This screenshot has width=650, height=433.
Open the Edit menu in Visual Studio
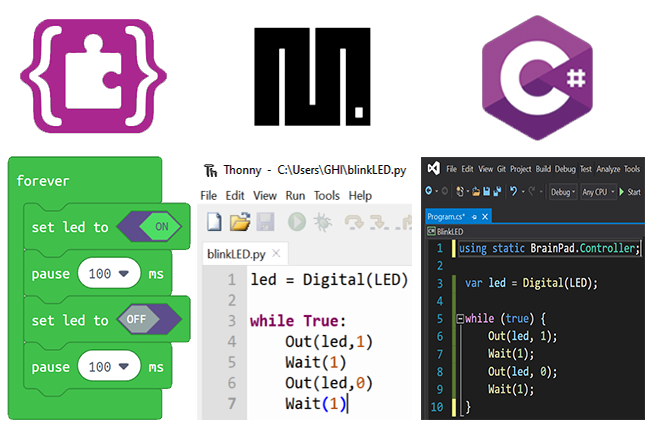[x=467, y=169]
